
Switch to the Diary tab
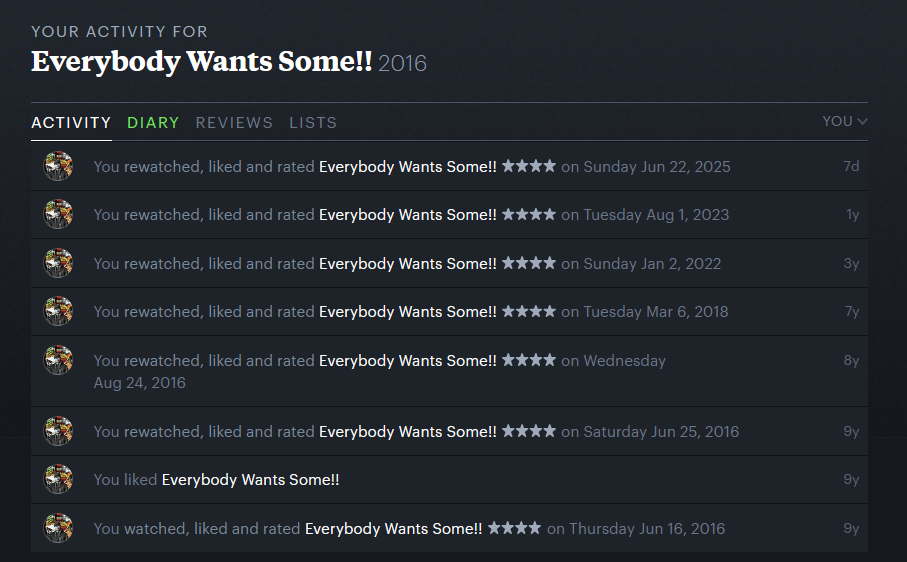point(153,122)
